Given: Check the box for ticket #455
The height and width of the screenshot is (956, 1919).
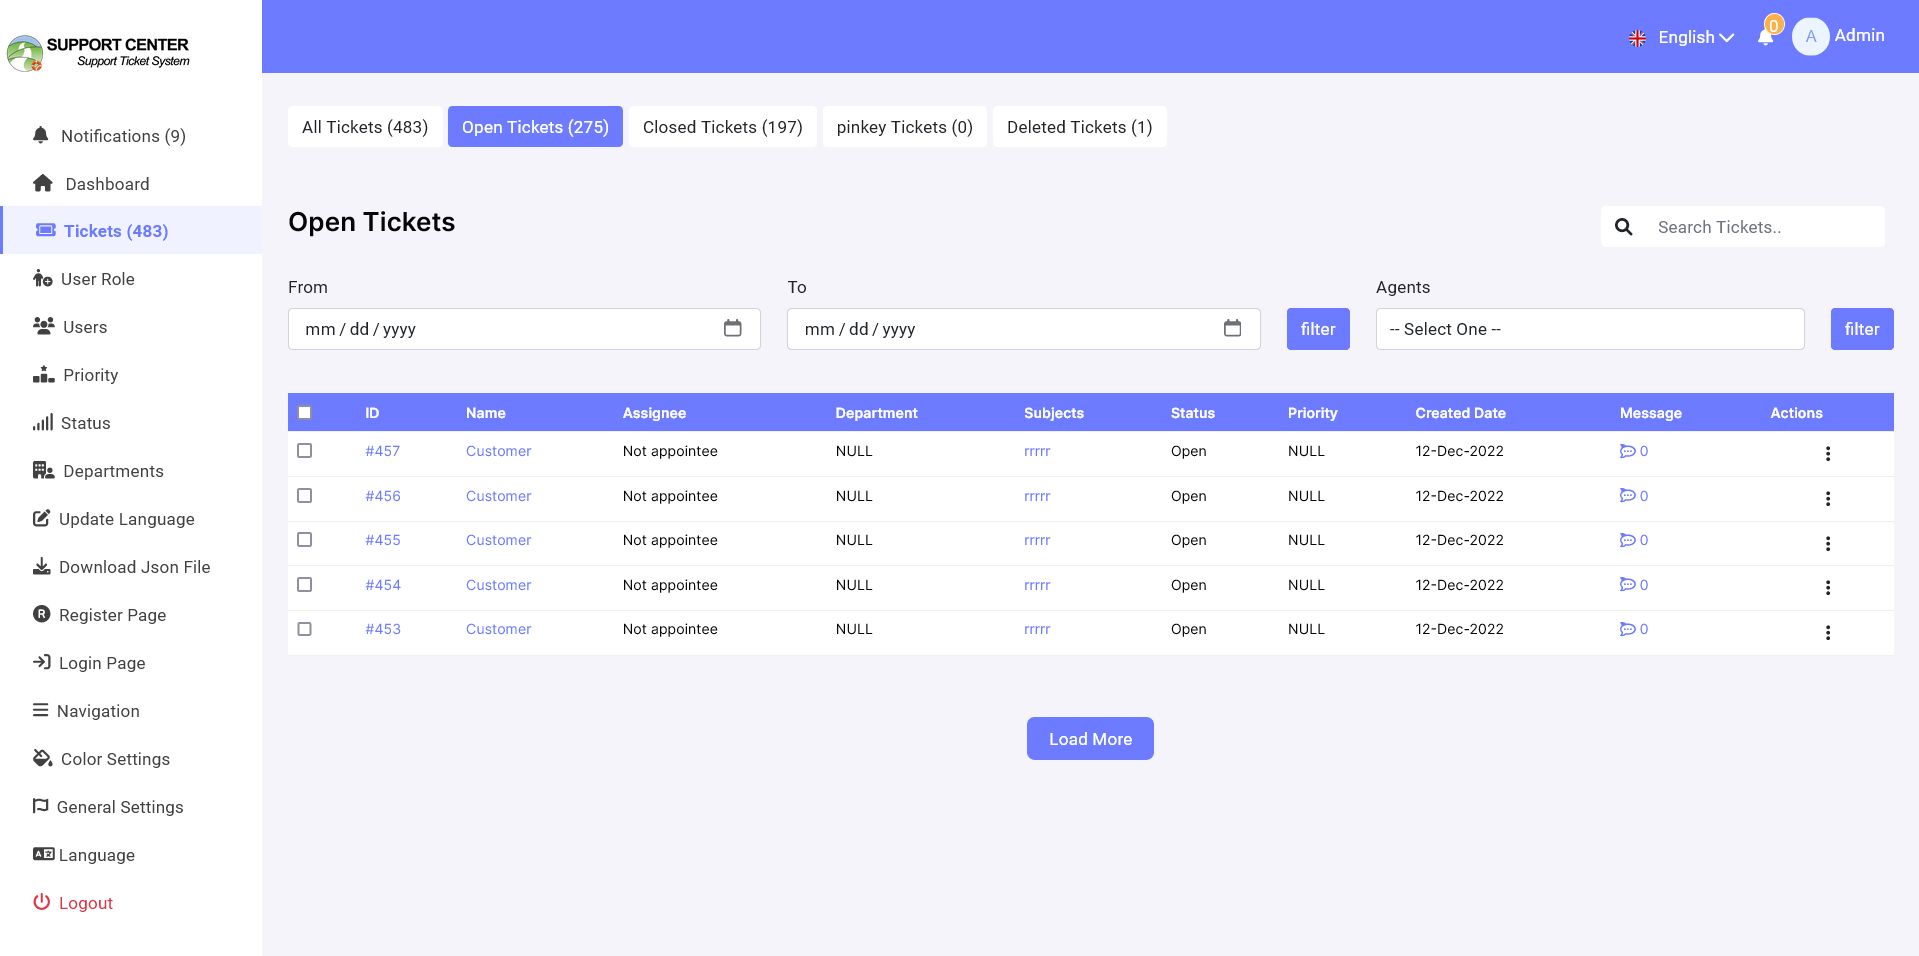Looking at the screenshot, I should pyautogui.click(x=305, y=540).
